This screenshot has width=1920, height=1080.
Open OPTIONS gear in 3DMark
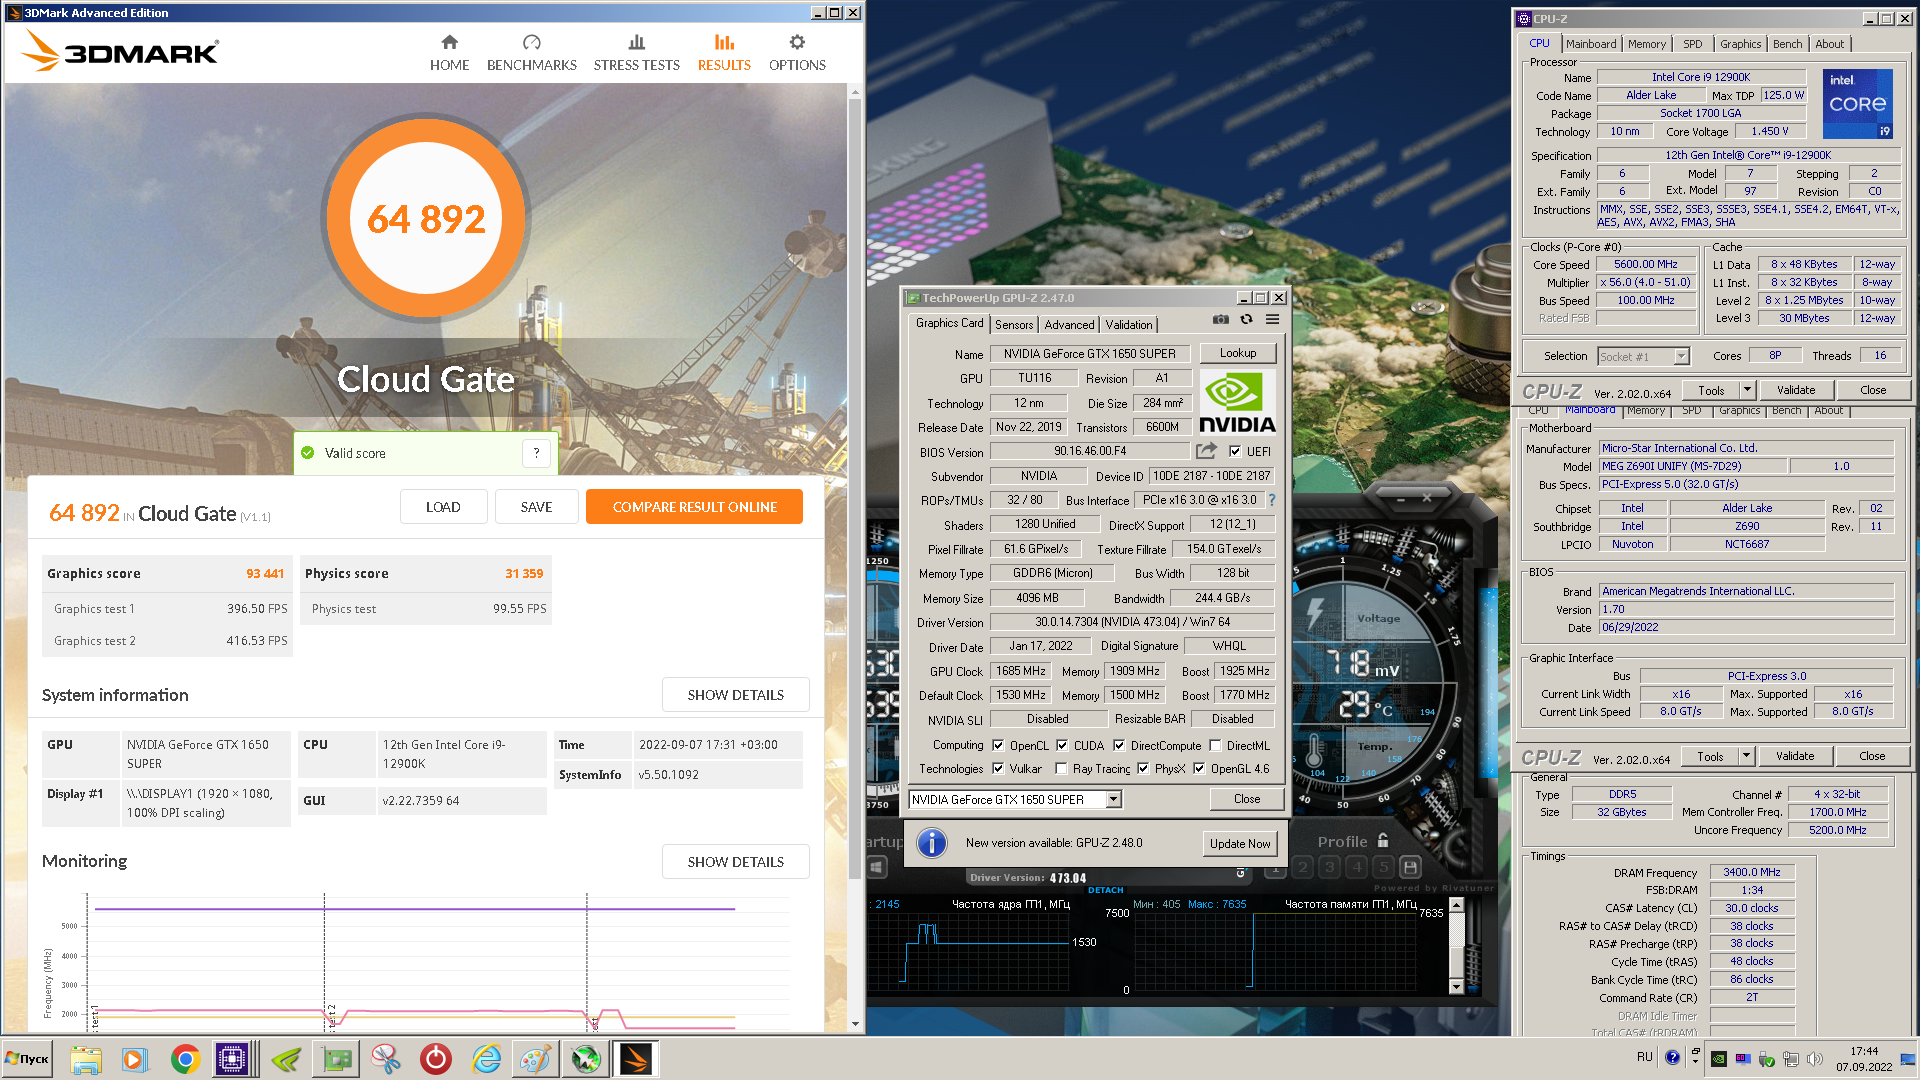(797, 53)
